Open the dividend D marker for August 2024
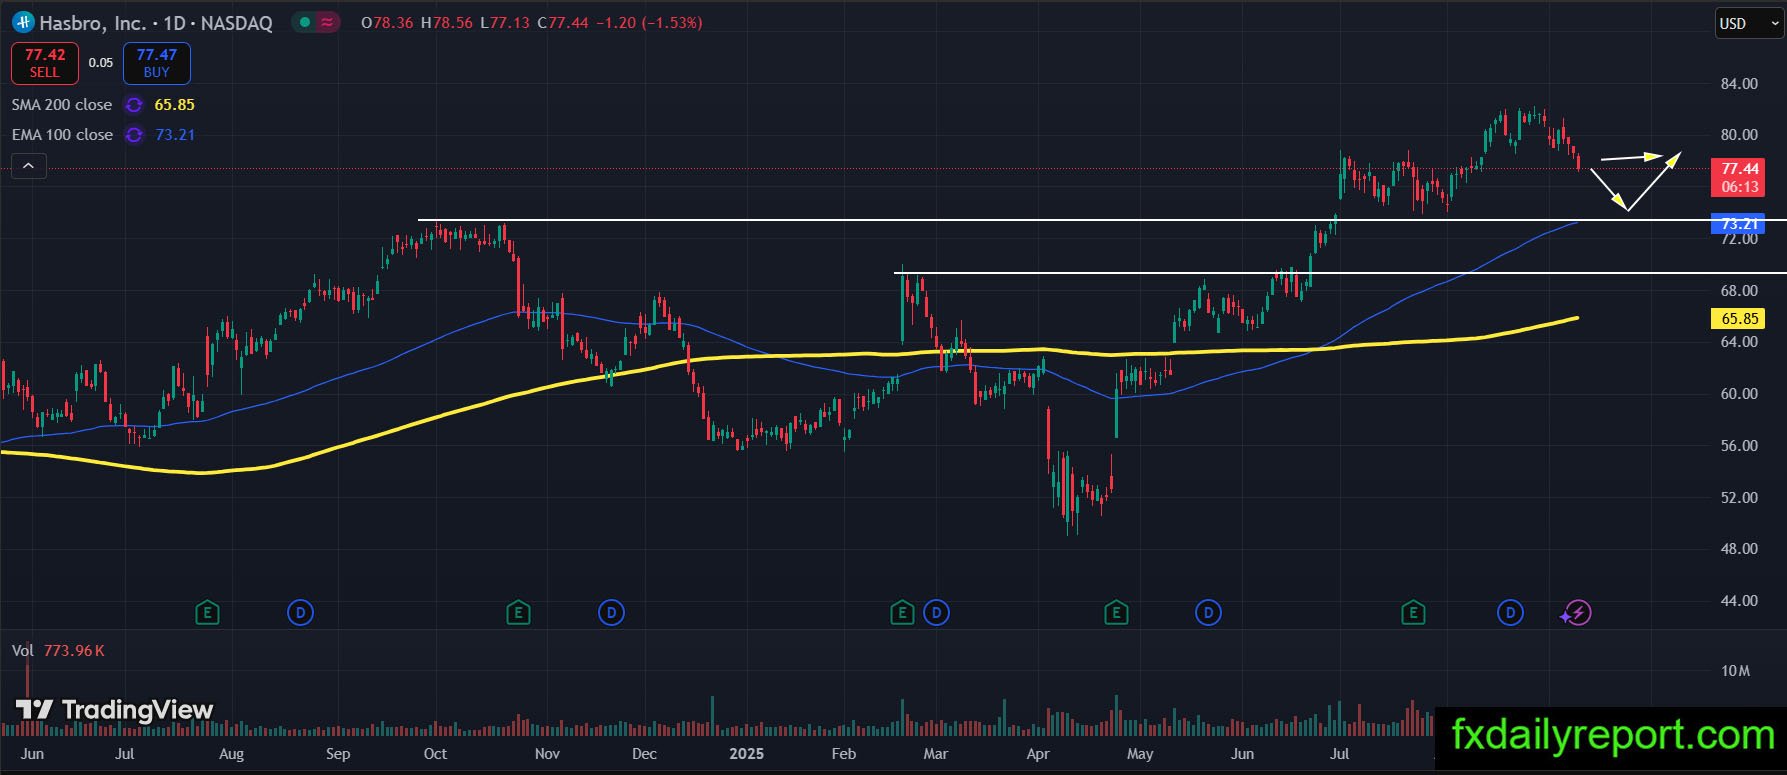1787x775 pixels. tap(300, 612)
